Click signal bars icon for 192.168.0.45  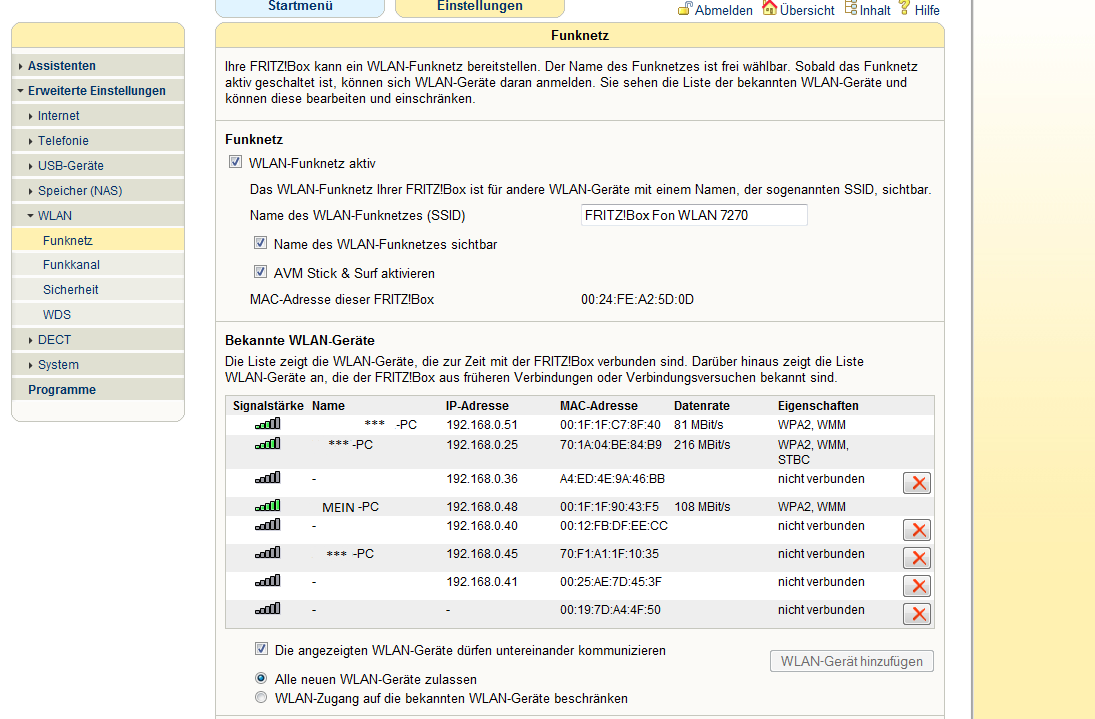click(267, 553)
